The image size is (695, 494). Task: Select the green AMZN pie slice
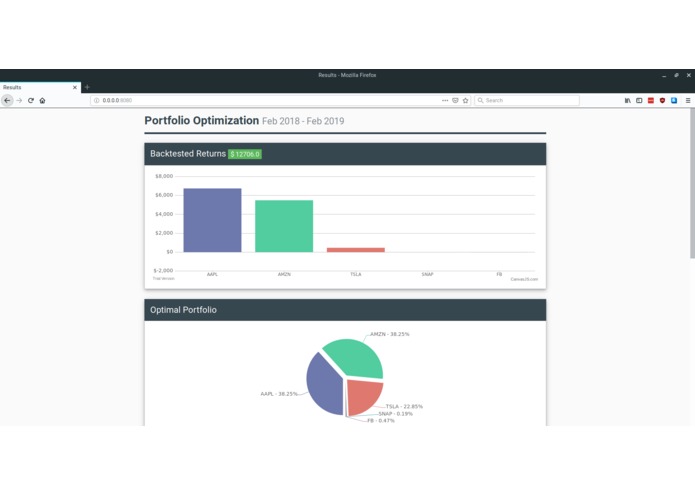pyautogui.click(x=355, y=357)
